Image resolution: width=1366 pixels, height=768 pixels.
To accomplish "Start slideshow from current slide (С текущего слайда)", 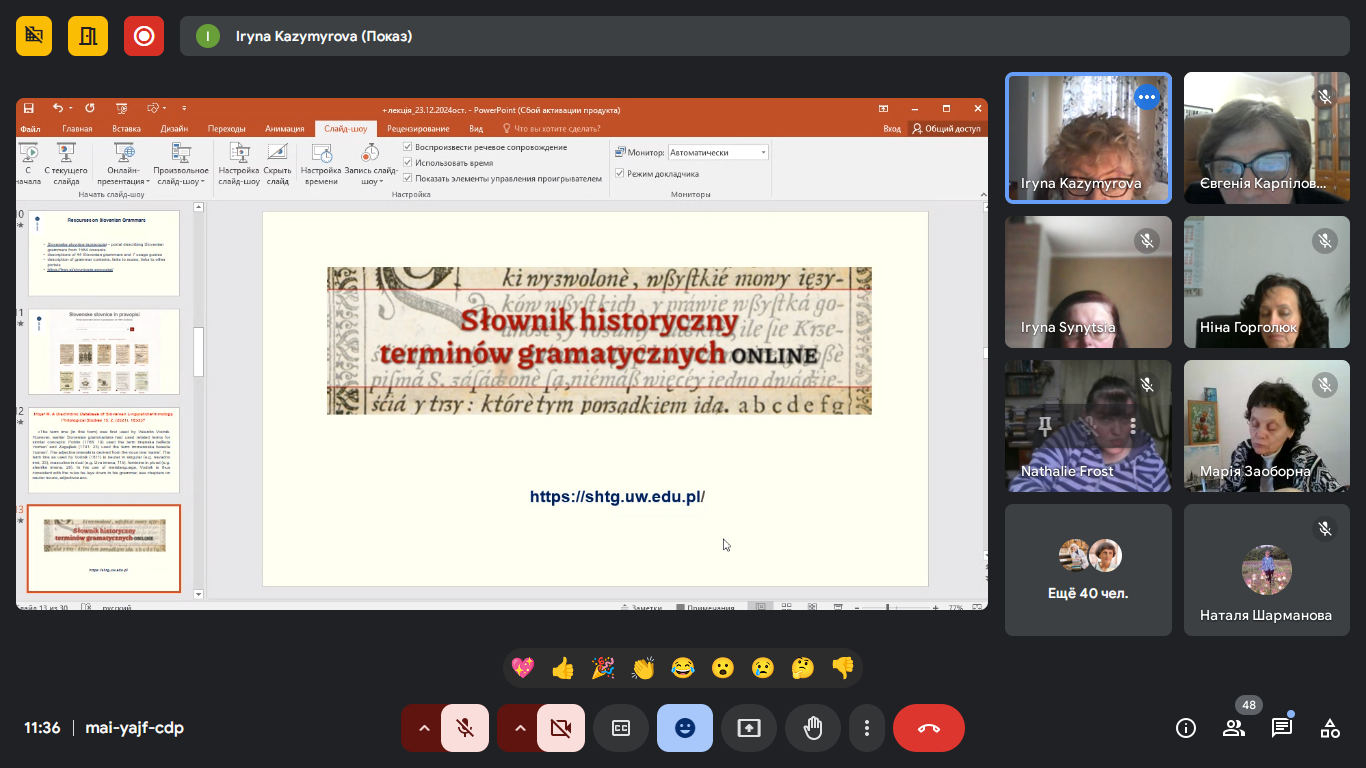I will (66, 164).
